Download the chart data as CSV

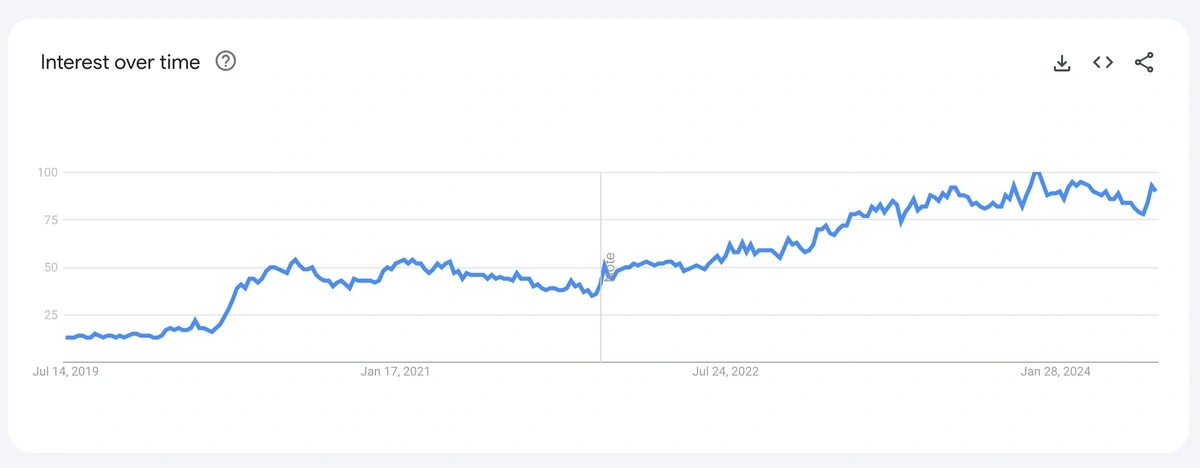(x=1062, y=63)
